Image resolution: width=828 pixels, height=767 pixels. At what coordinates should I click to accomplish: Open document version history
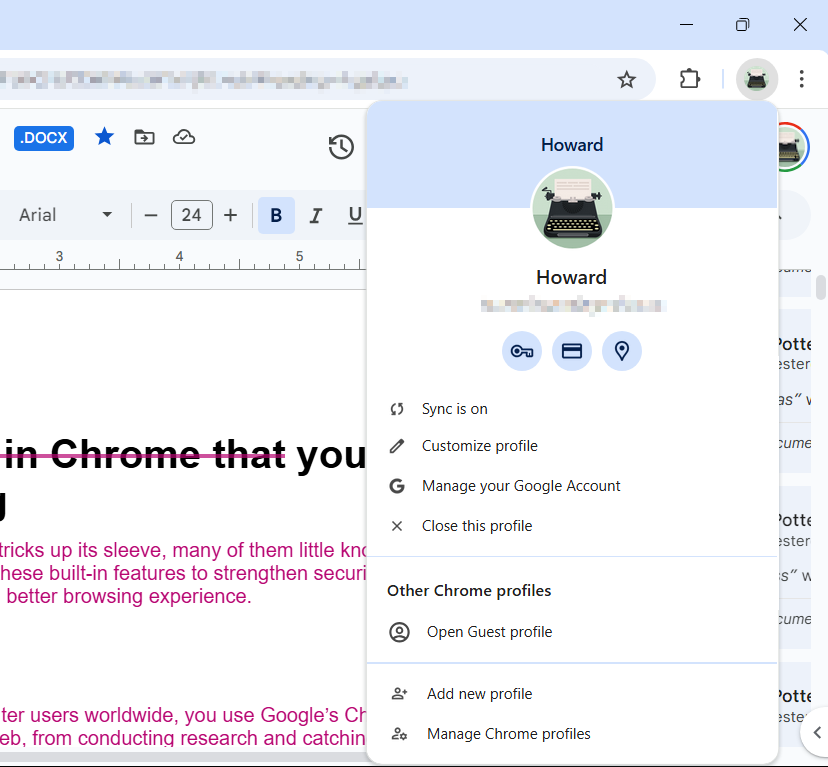coord(341,147)
